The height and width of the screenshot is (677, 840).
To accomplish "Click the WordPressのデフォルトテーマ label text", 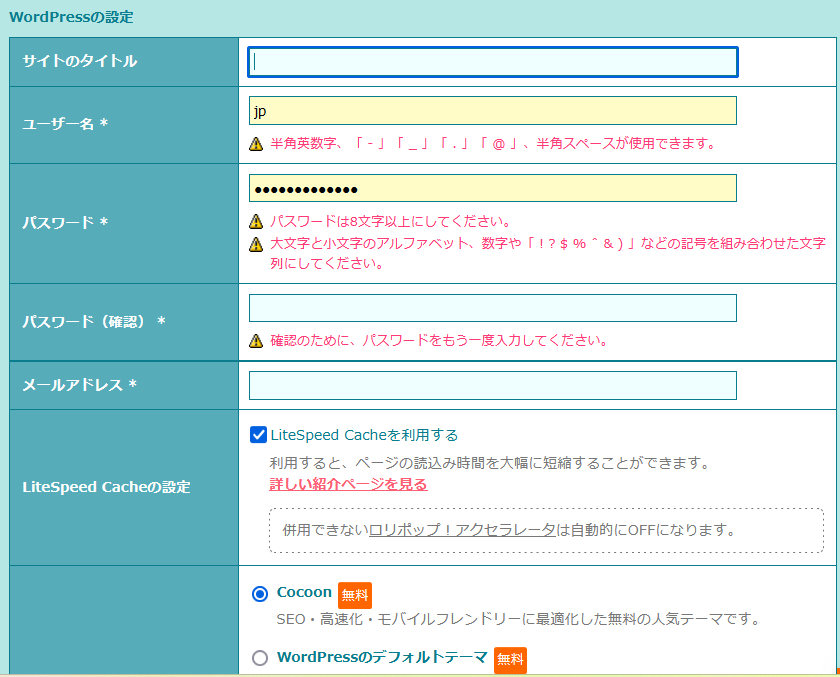I will pos(381,658).
